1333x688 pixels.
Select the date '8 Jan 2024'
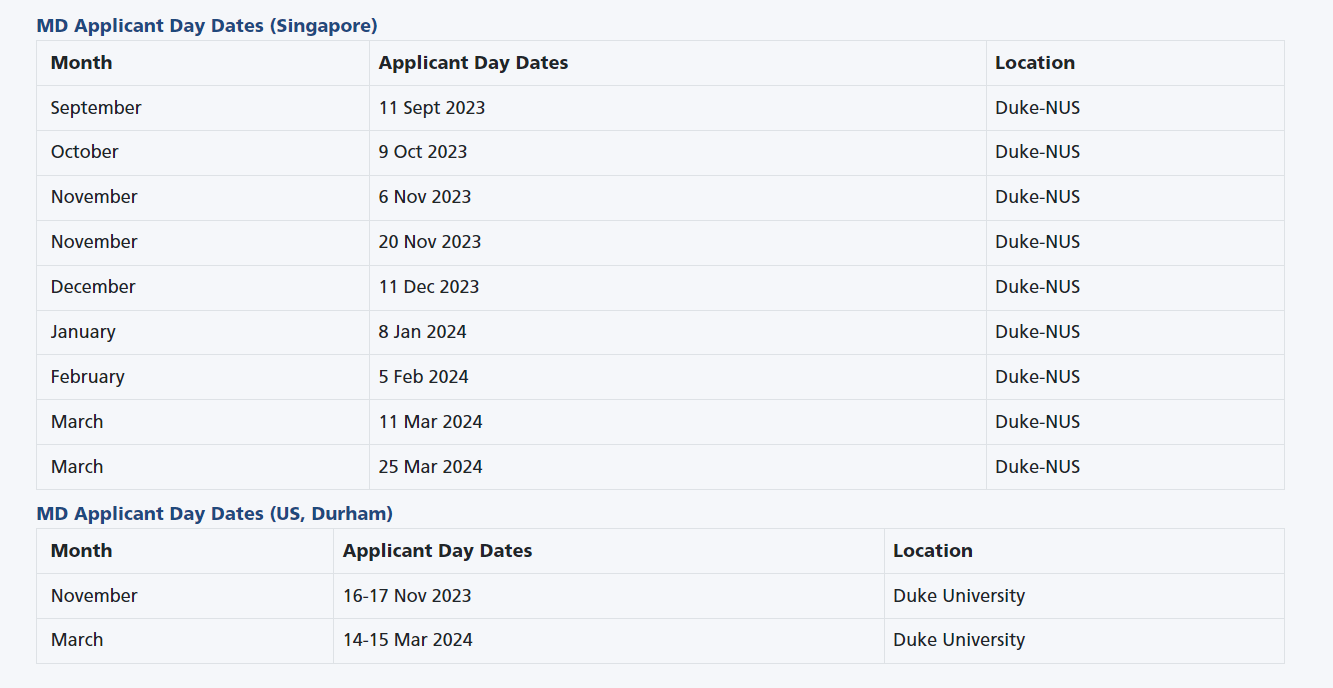tap(423, 332)
